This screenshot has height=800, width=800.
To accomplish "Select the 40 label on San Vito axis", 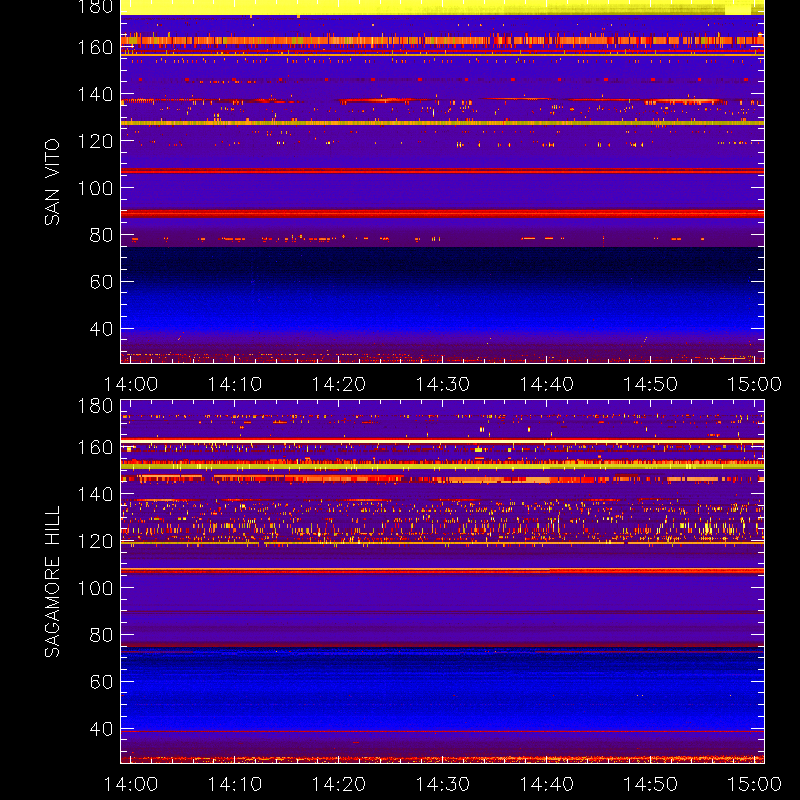I will pyautogui.click(x=101, y=329).
